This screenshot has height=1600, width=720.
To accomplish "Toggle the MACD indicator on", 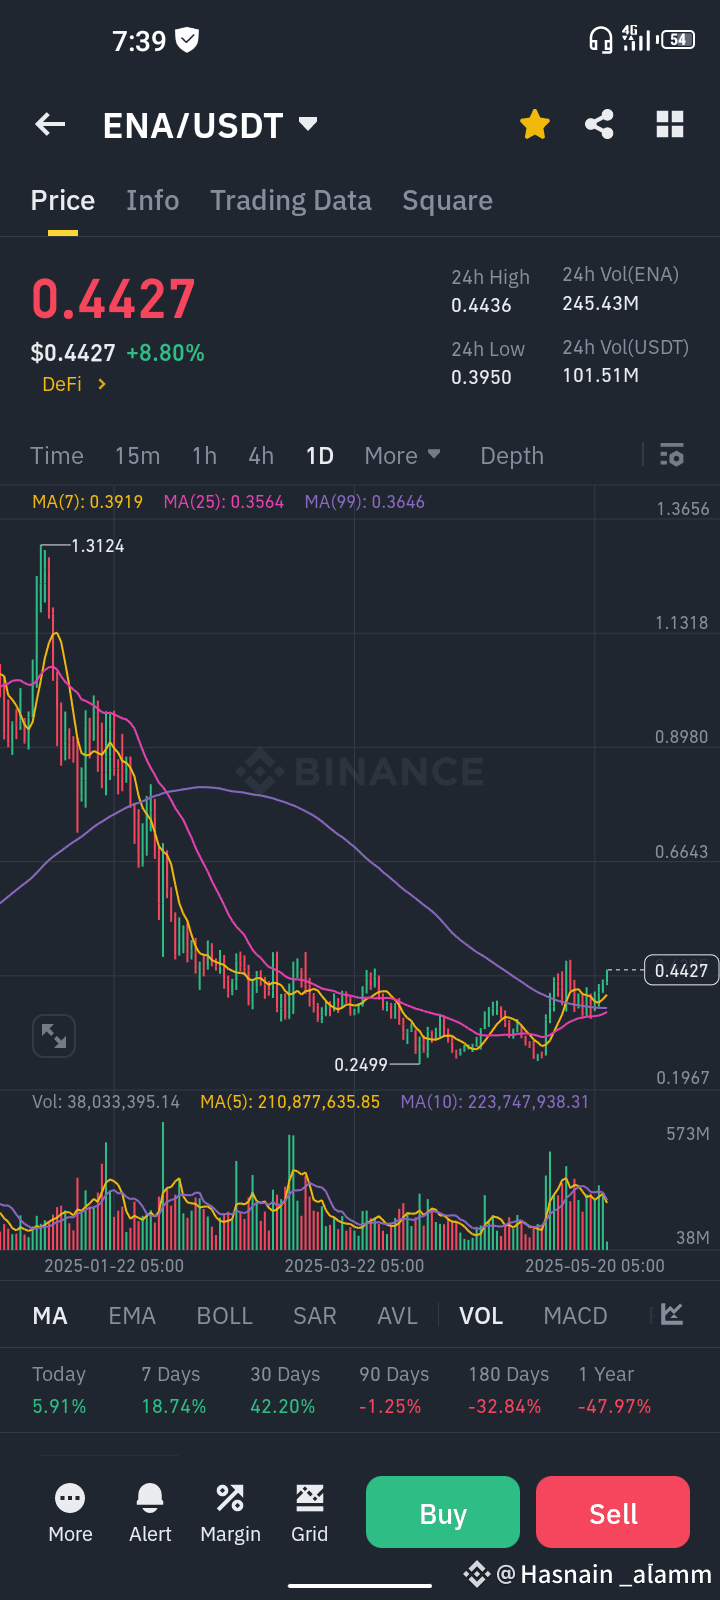I will tap(575, 1315).
